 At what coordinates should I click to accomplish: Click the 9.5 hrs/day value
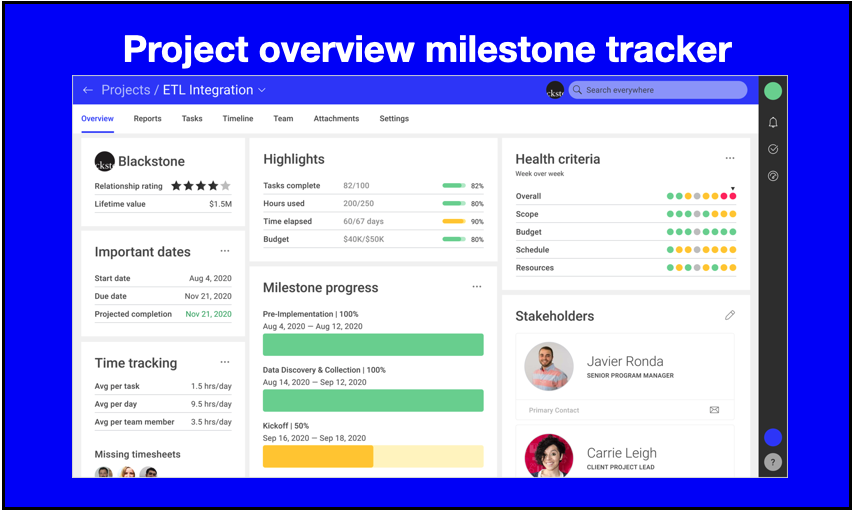(x=211, y=404)
